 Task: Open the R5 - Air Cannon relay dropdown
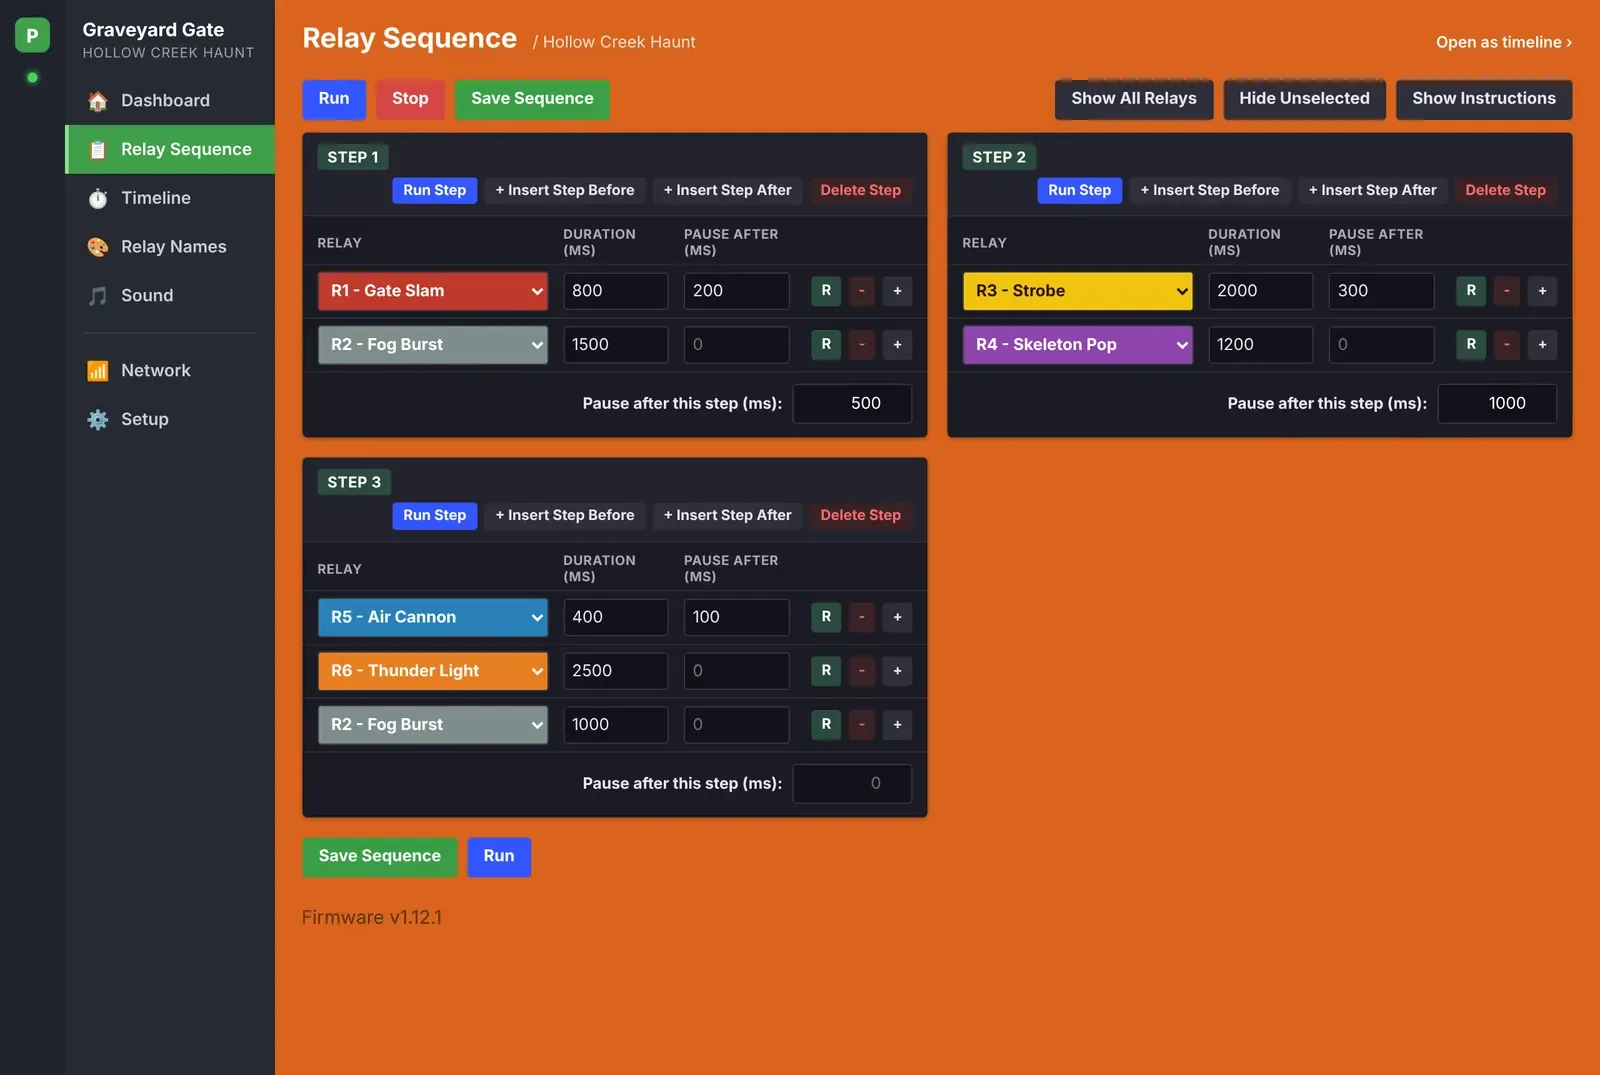433,617
